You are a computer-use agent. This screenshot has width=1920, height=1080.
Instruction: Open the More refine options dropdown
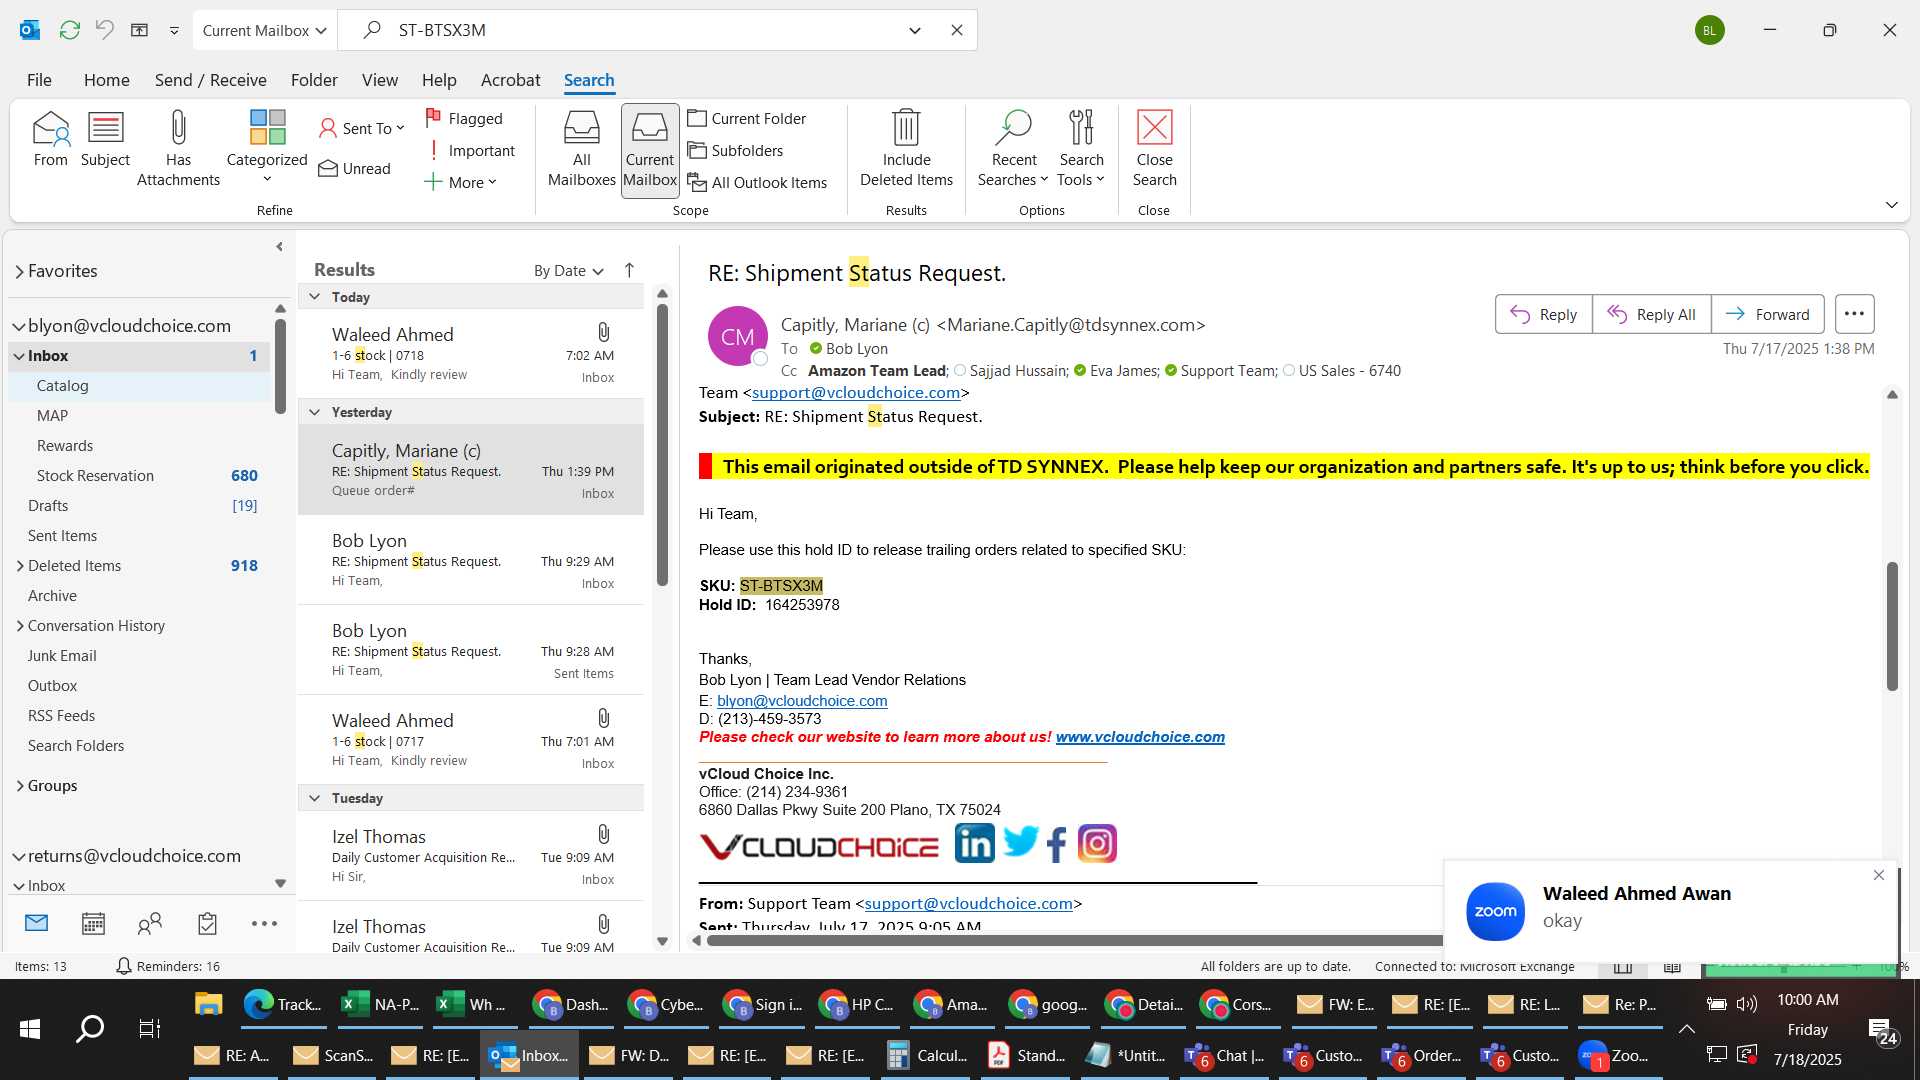coord(460,182)
